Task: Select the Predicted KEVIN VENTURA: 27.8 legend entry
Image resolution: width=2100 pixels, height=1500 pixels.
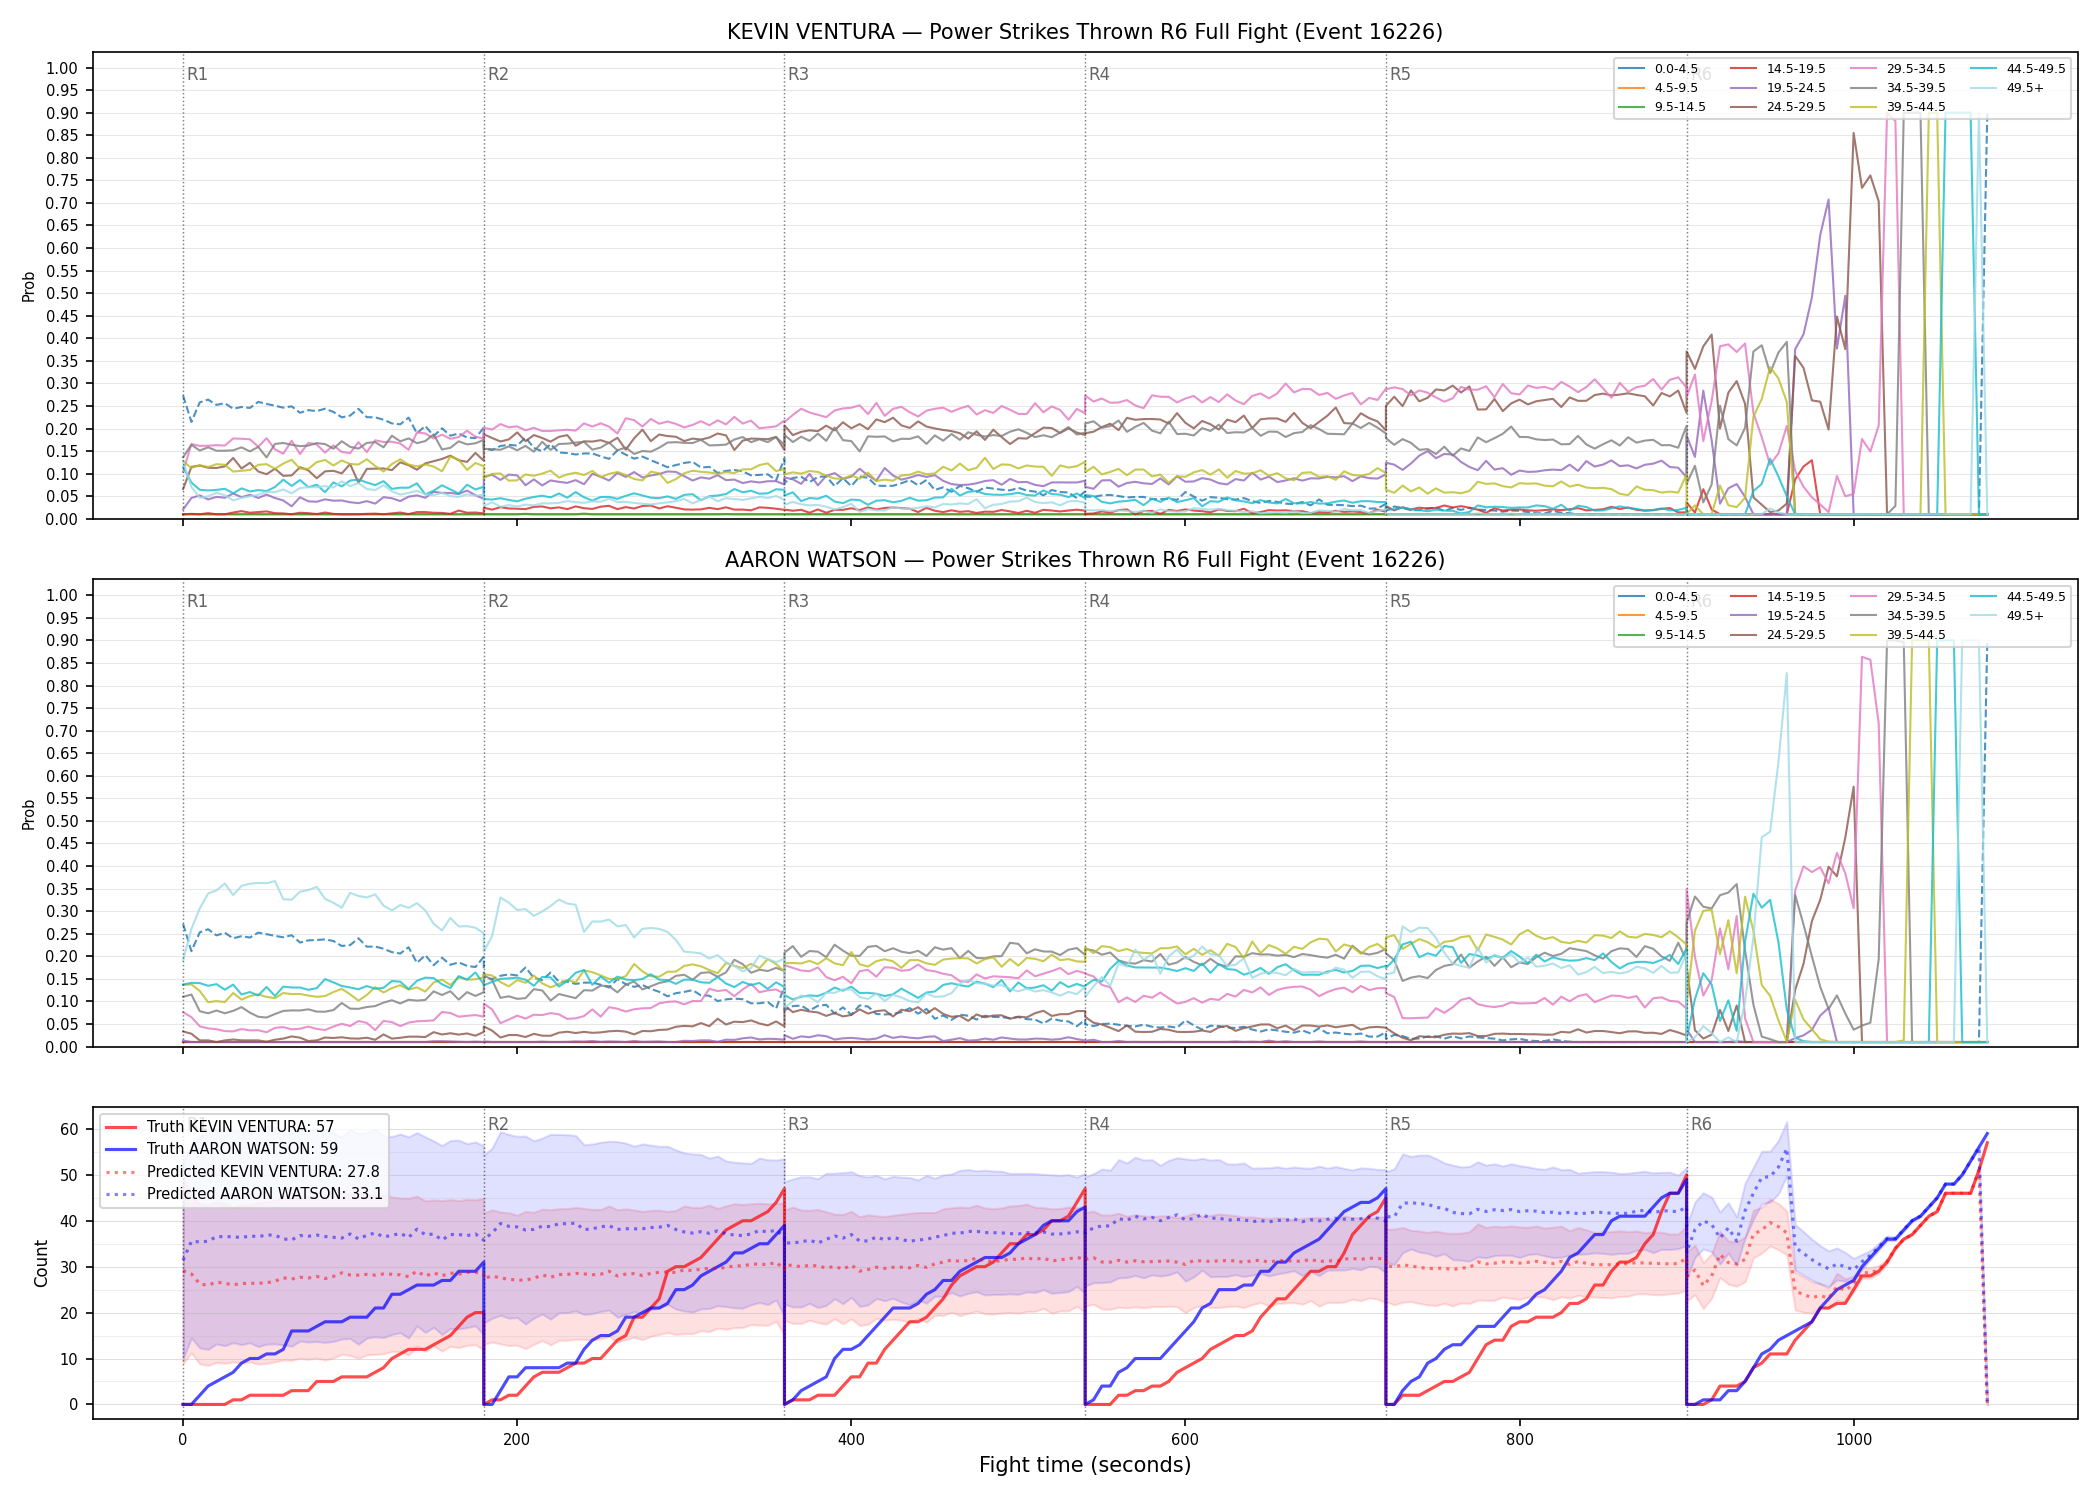Action: [243, 1172]
